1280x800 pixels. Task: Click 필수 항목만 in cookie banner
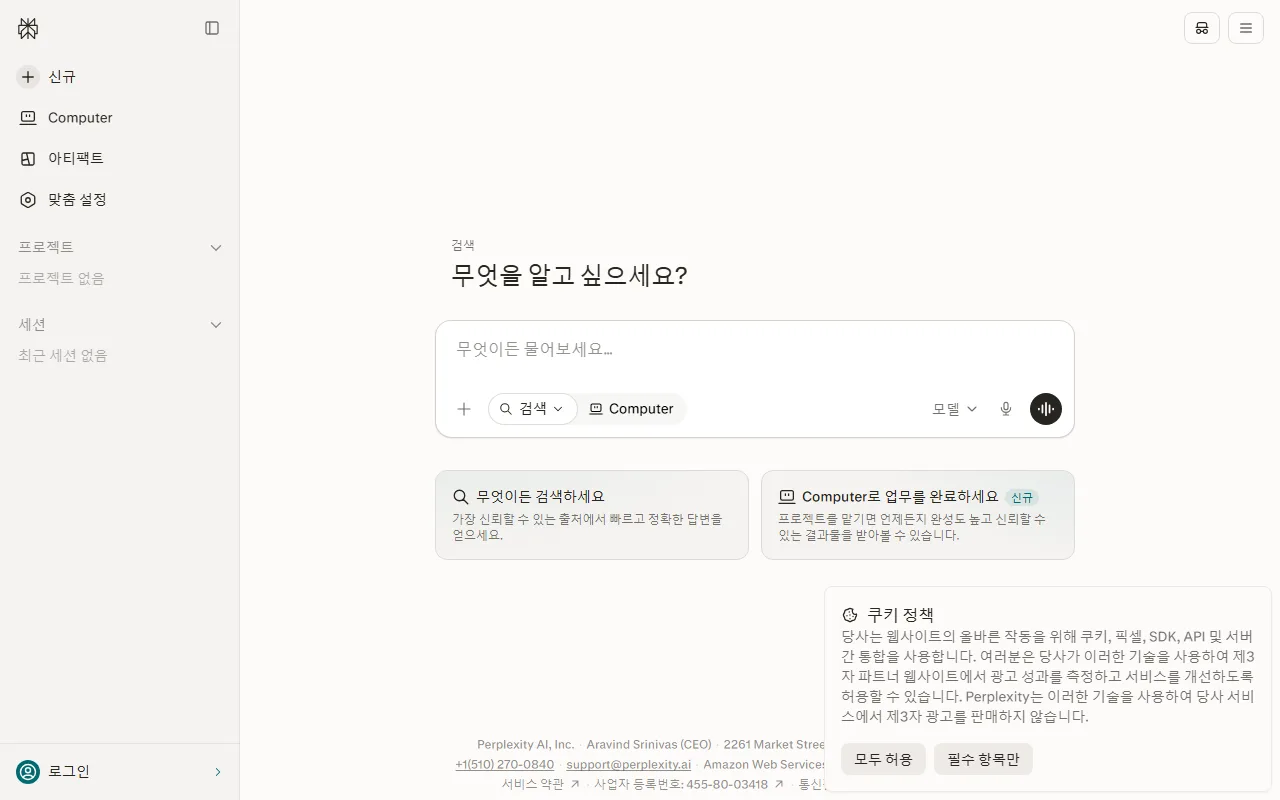pos(983,759)
